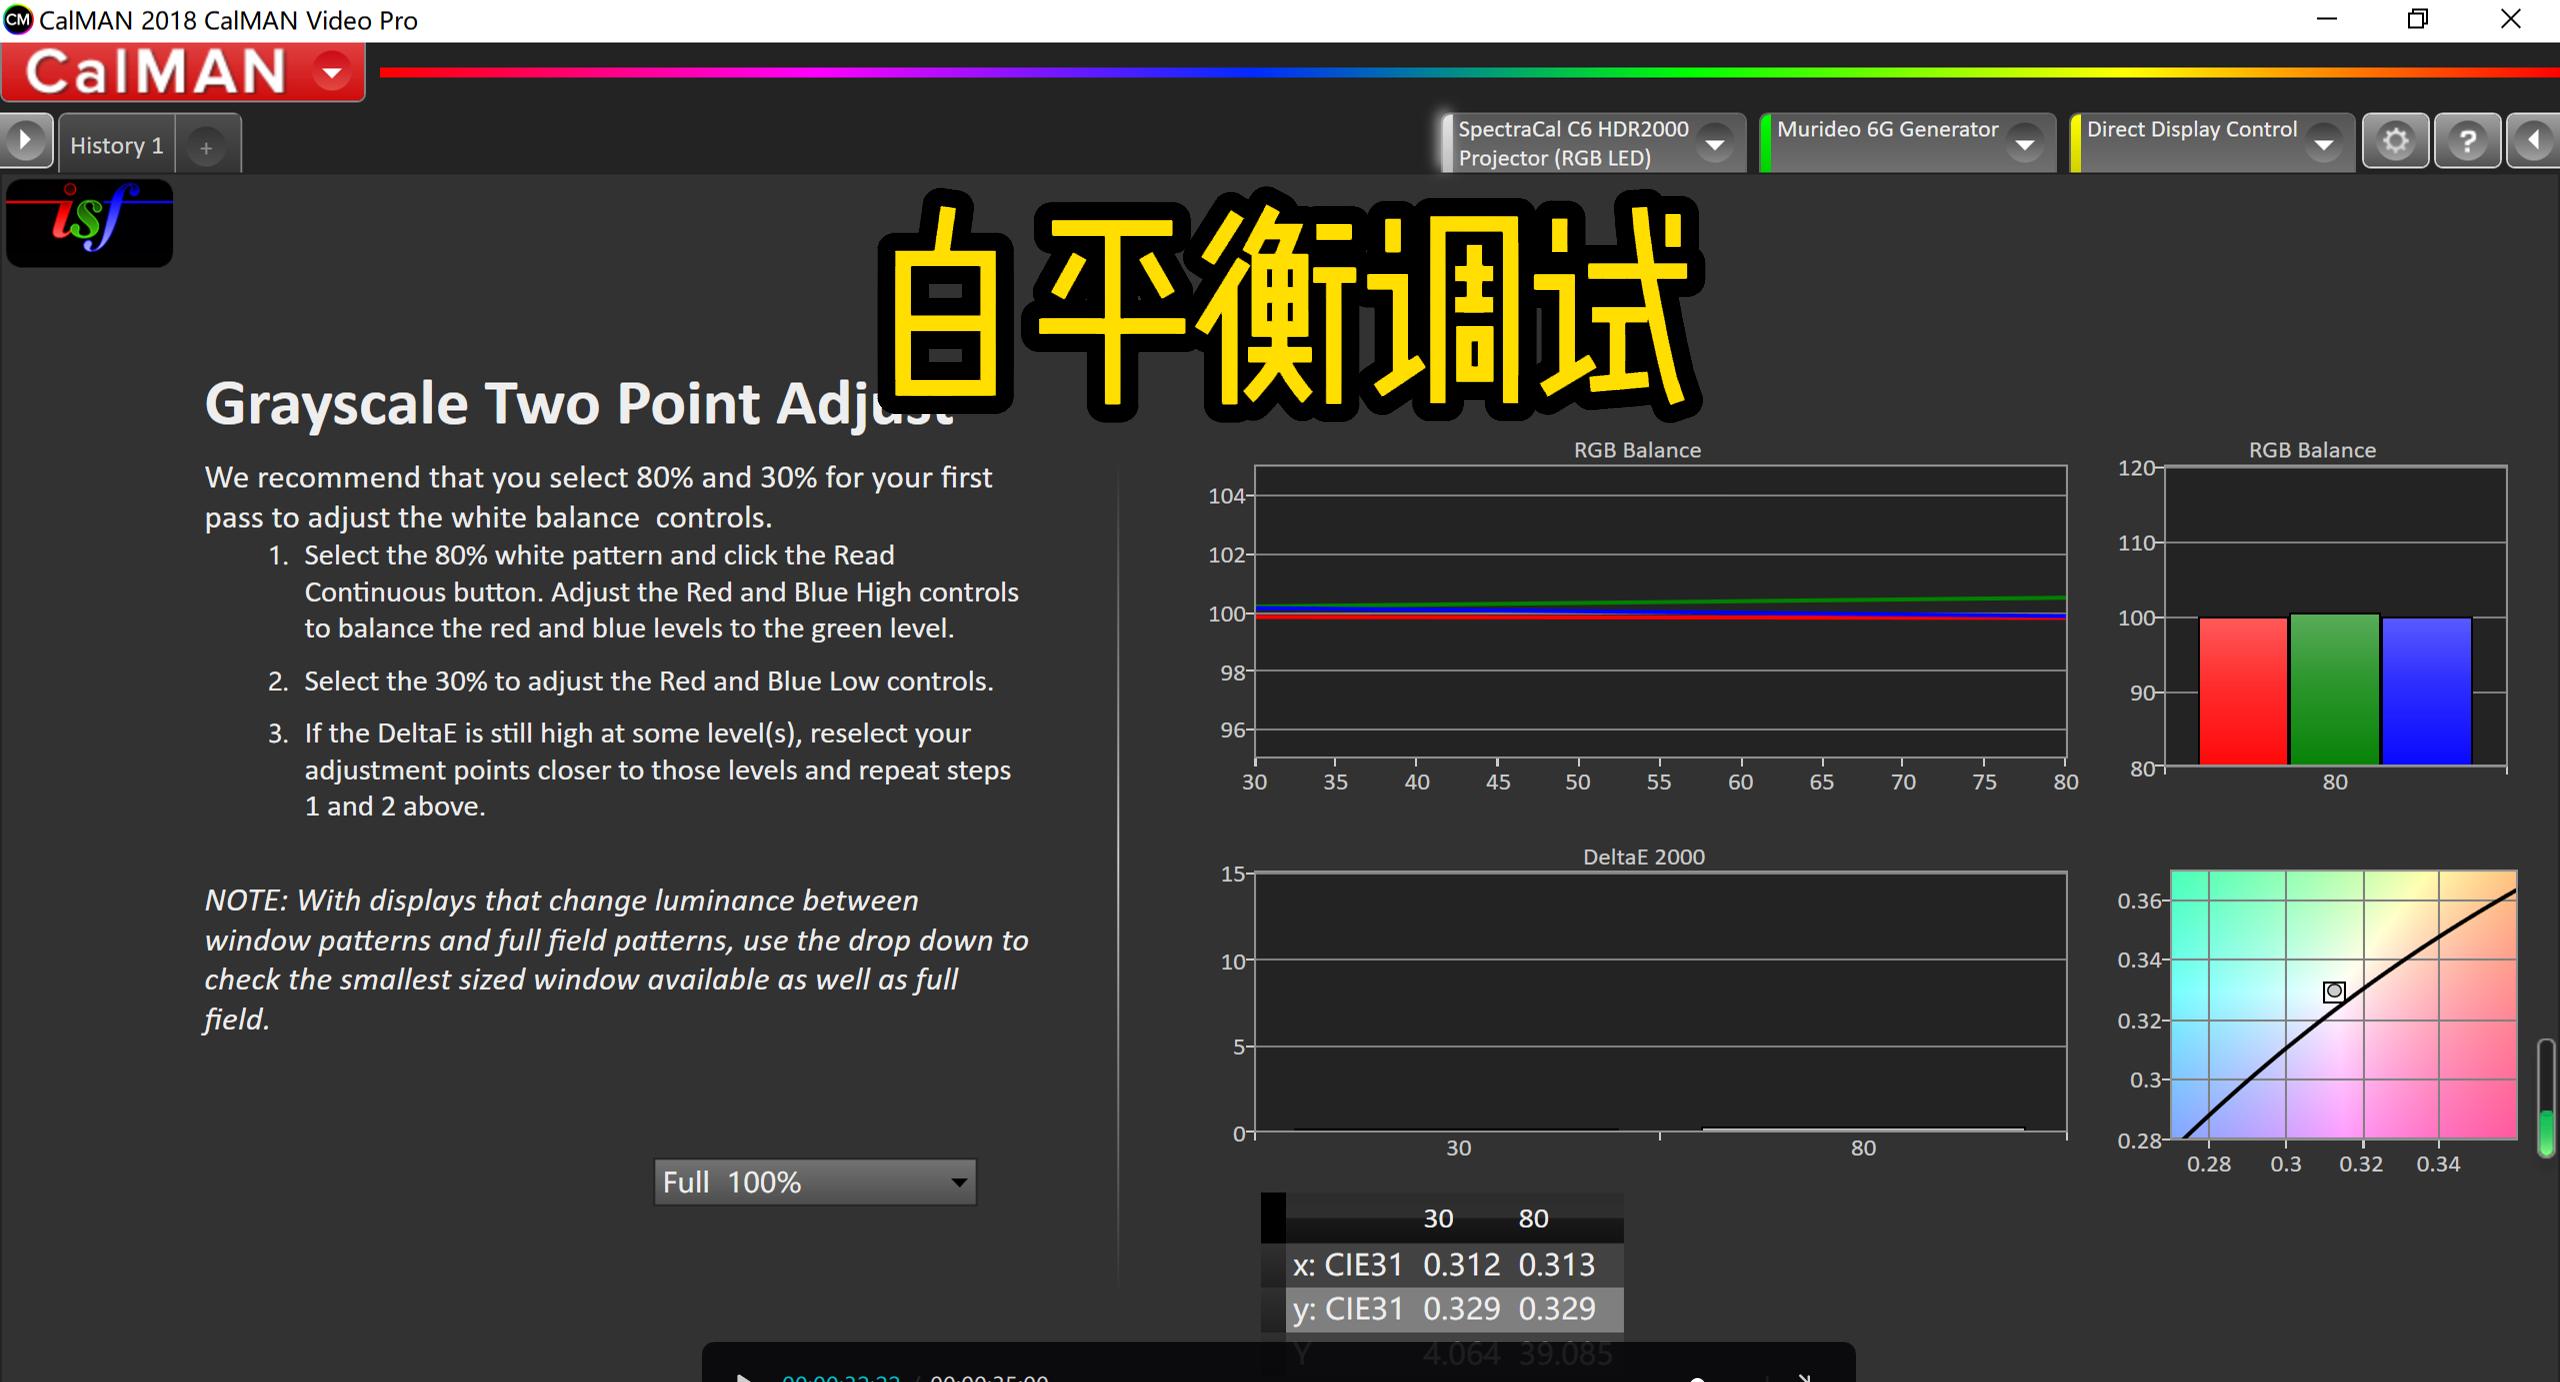This screenshot has height=1382, width=2560.
Task: Click the isf logo icon
Action: 88,221
